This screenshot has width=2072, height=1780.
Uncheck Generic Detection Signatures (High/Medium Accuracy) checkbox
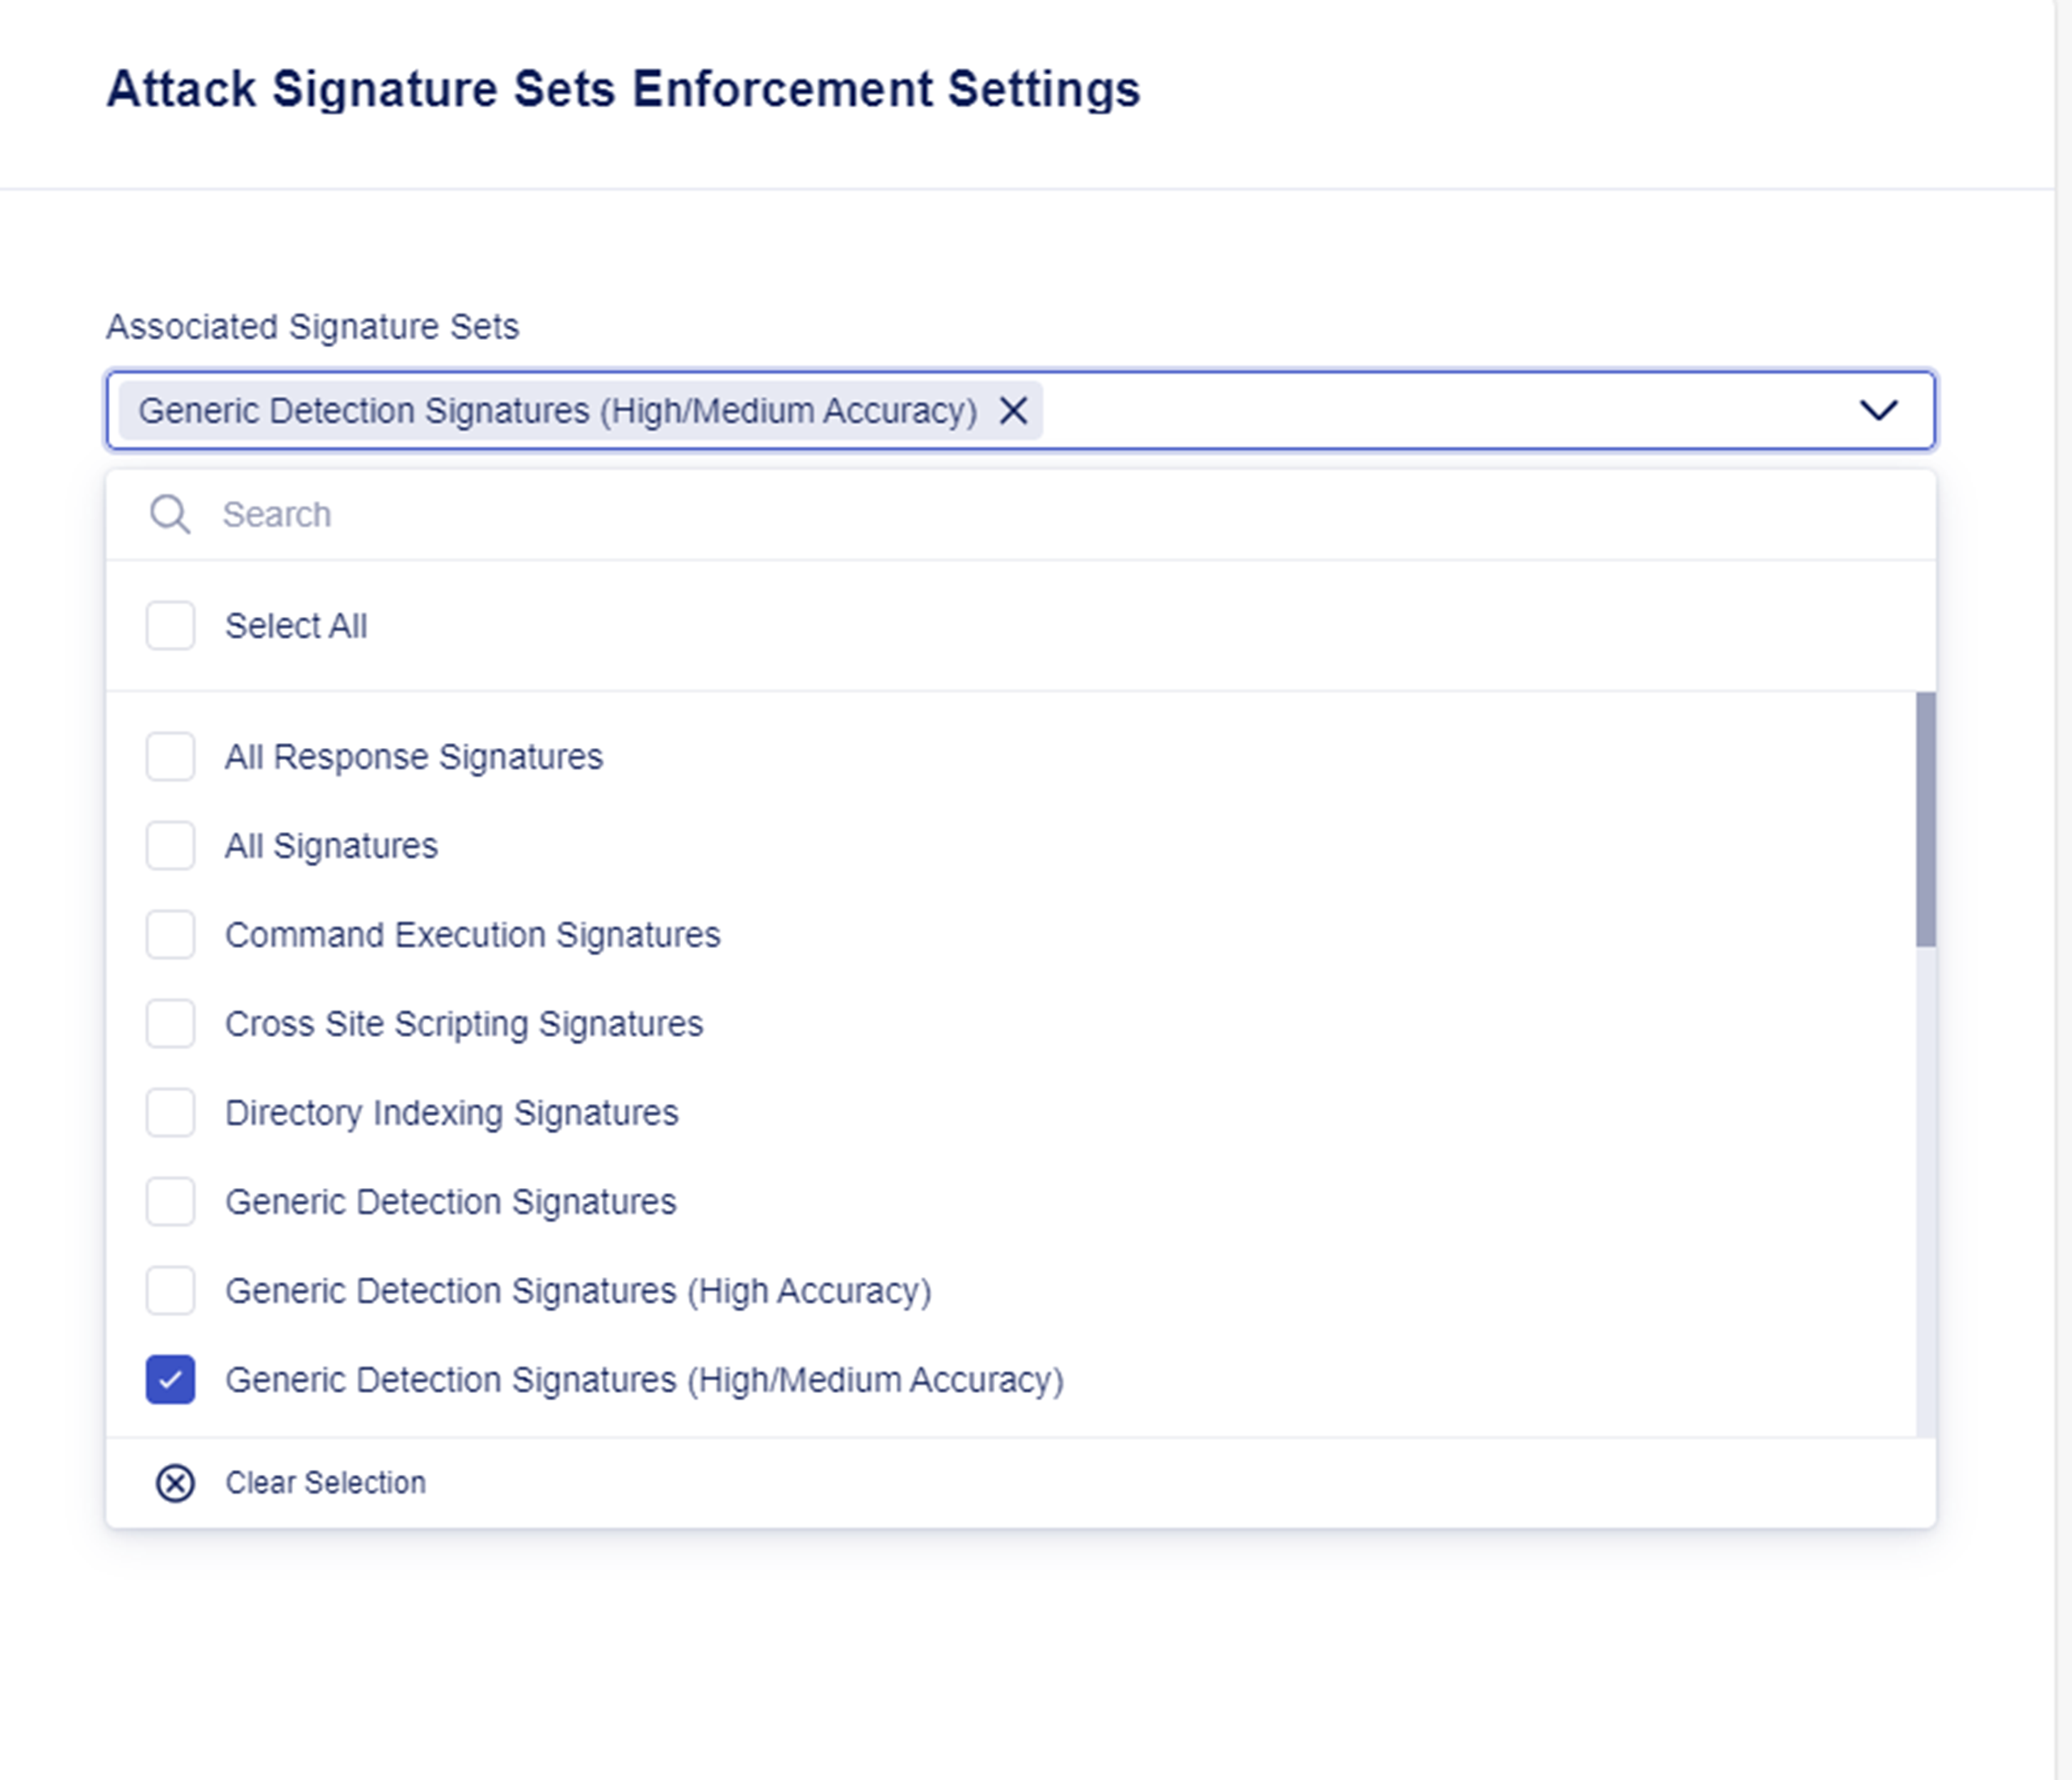coord(170,1379)
